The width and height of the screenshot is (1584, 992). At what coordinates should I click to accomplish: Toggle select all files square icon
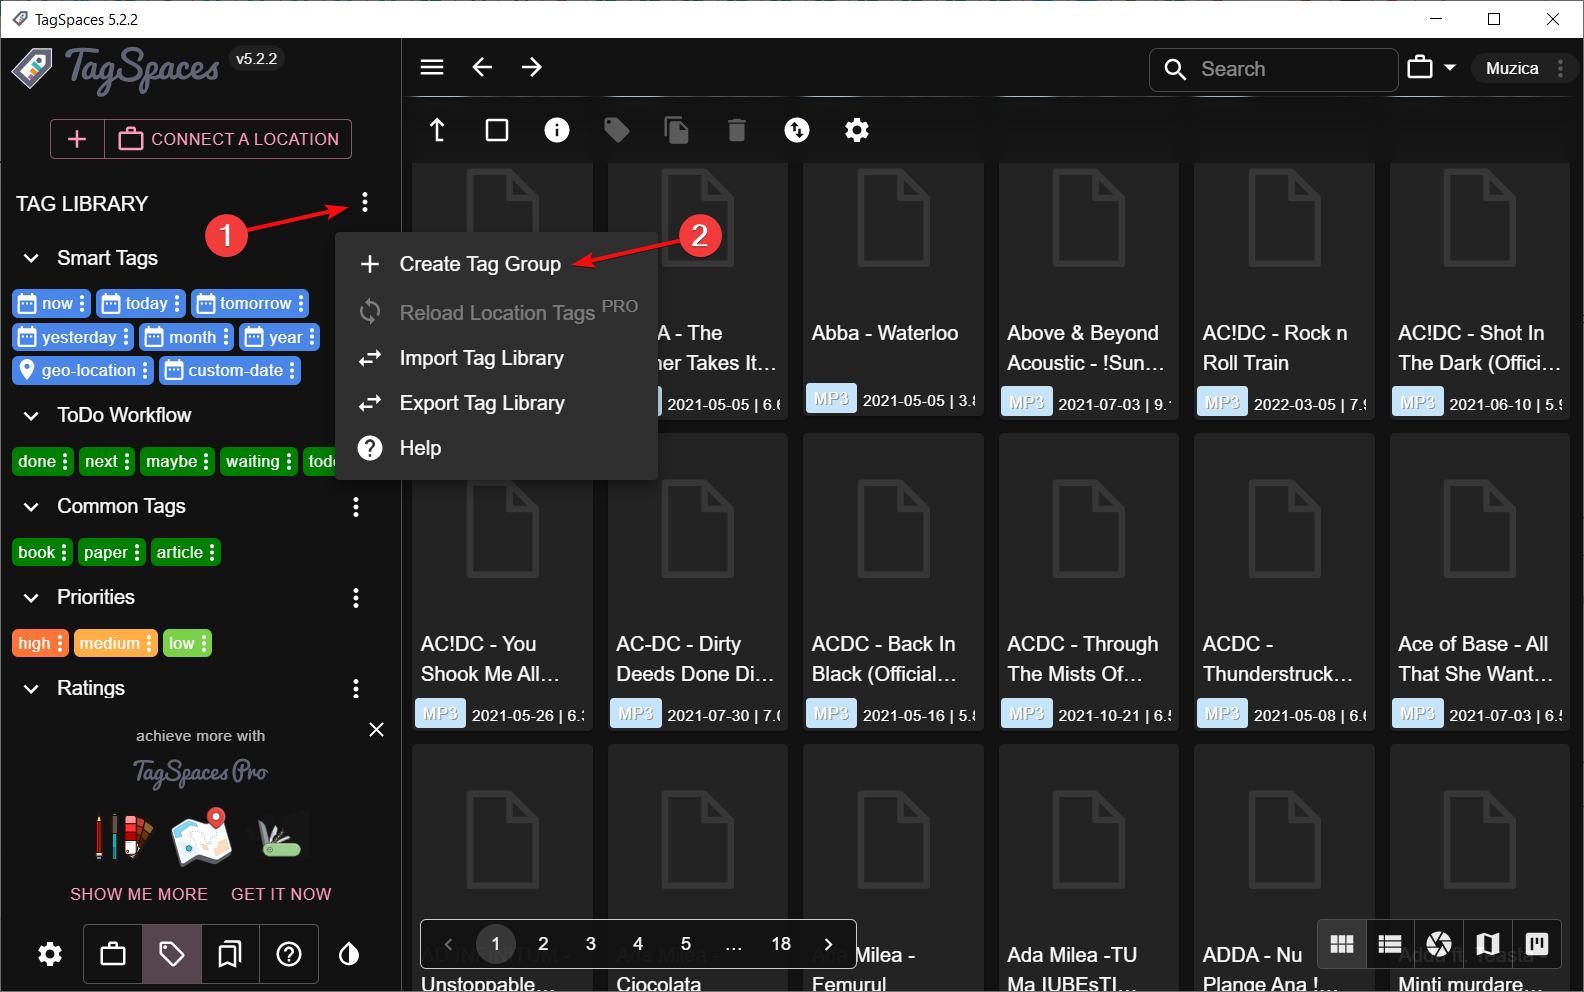[497, 130]
